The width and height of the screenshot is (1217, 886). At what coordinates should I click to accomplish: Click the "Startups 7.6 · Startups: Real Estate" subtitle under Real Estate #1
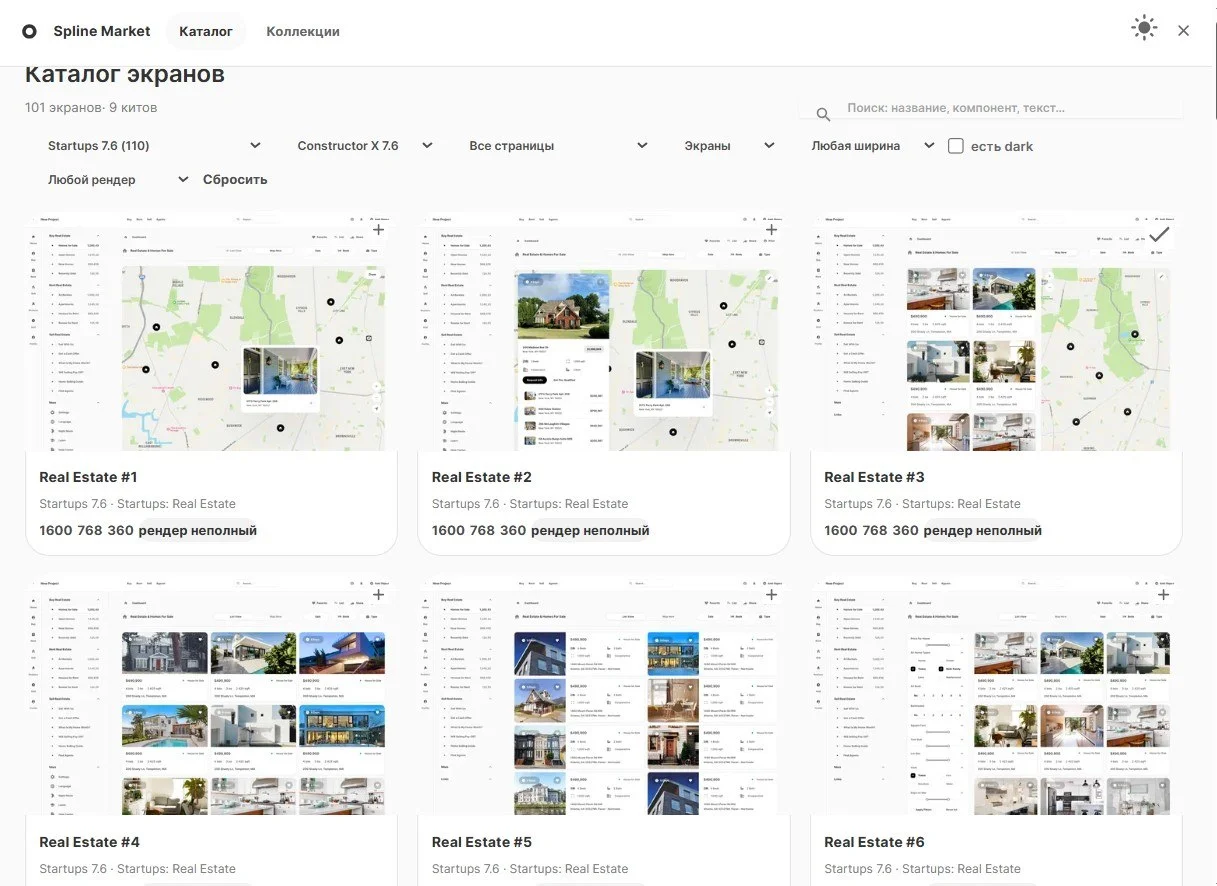(x=138, y=504)
